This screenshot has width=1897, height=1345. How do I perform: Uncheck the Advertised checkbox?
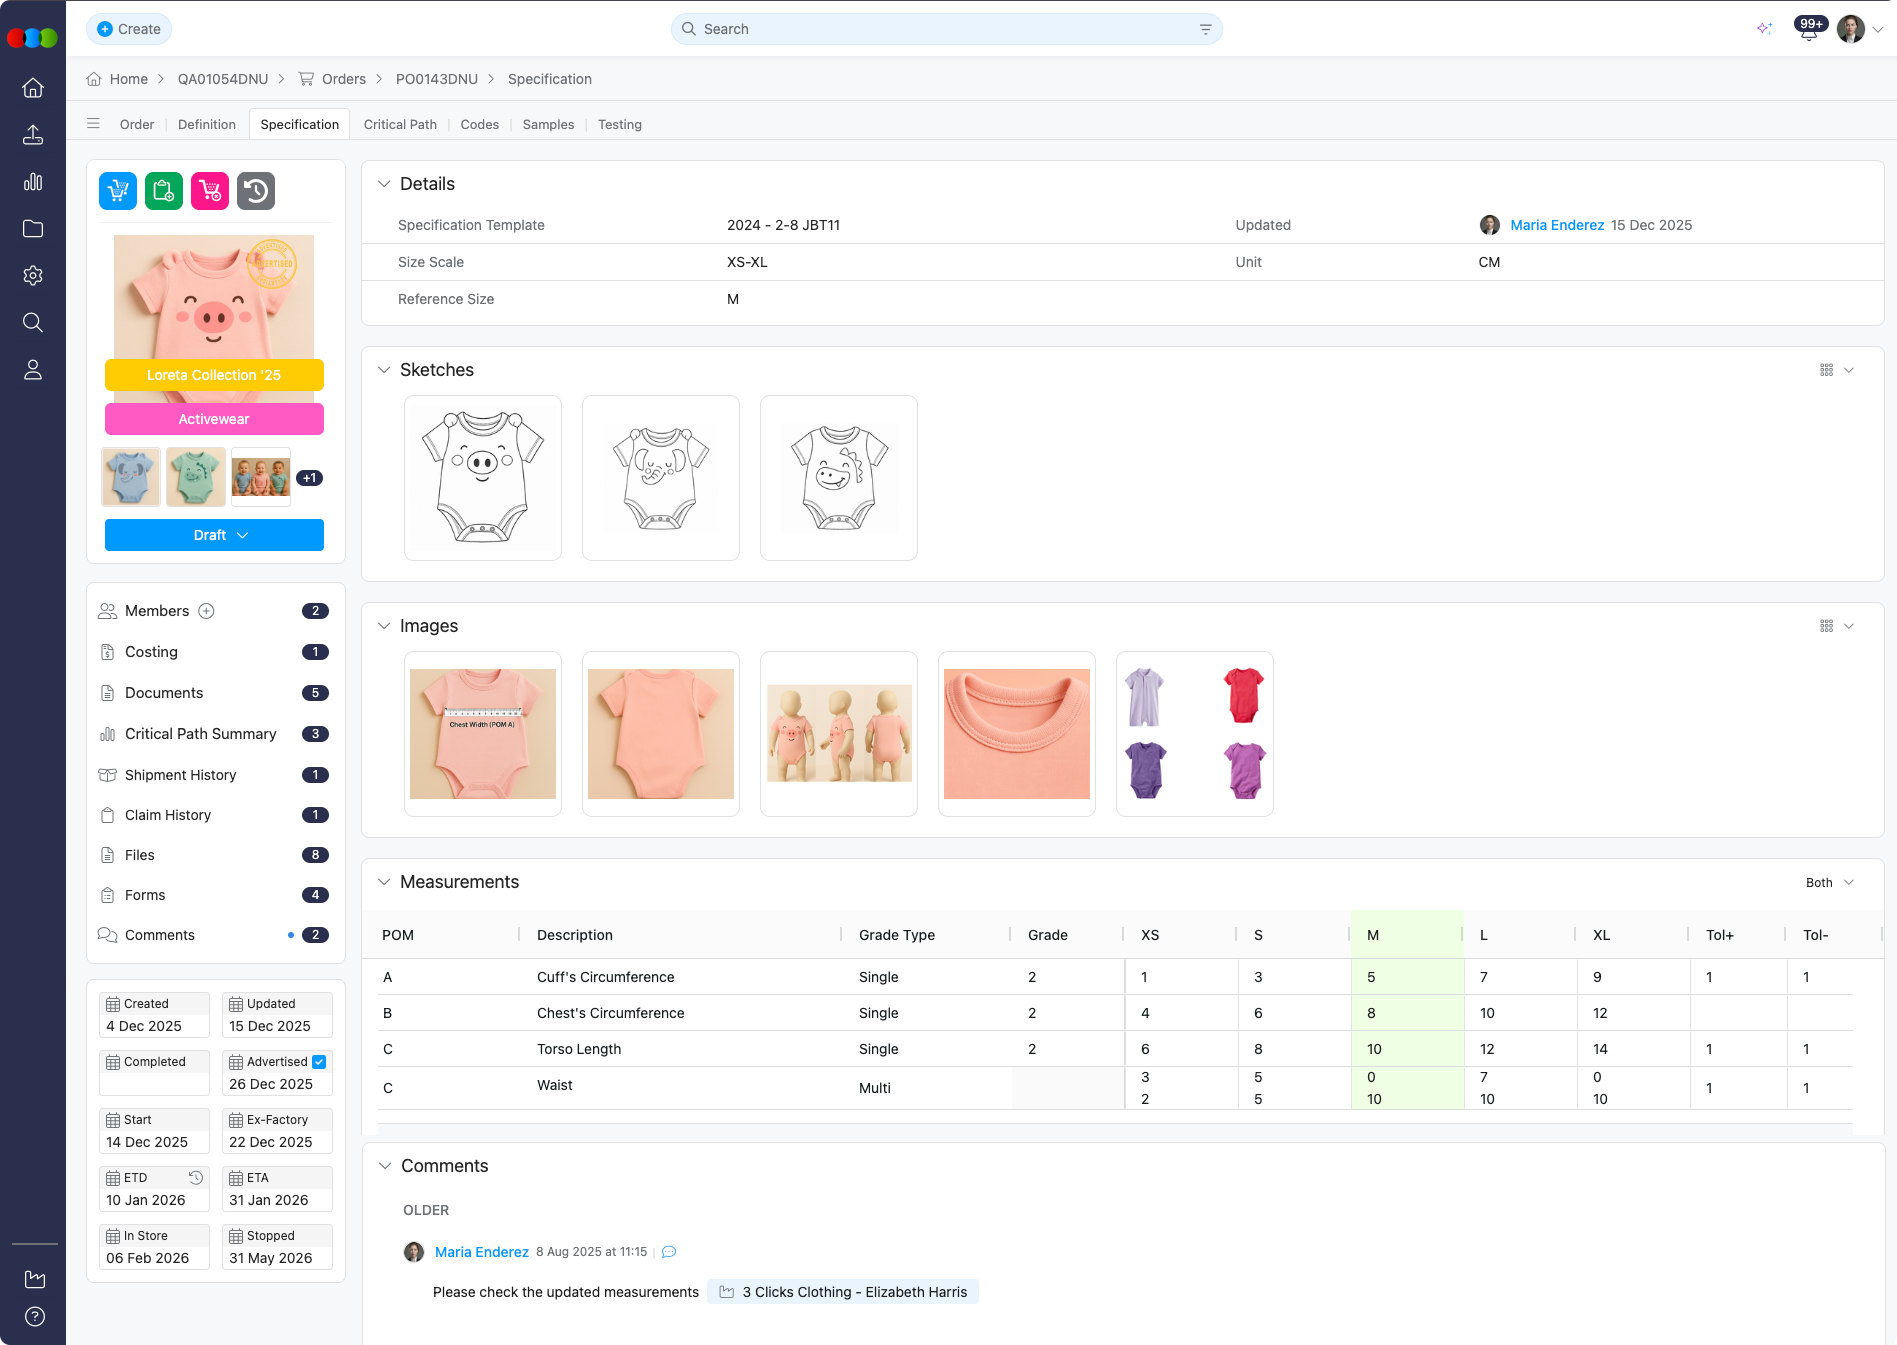pos(318,1062)
